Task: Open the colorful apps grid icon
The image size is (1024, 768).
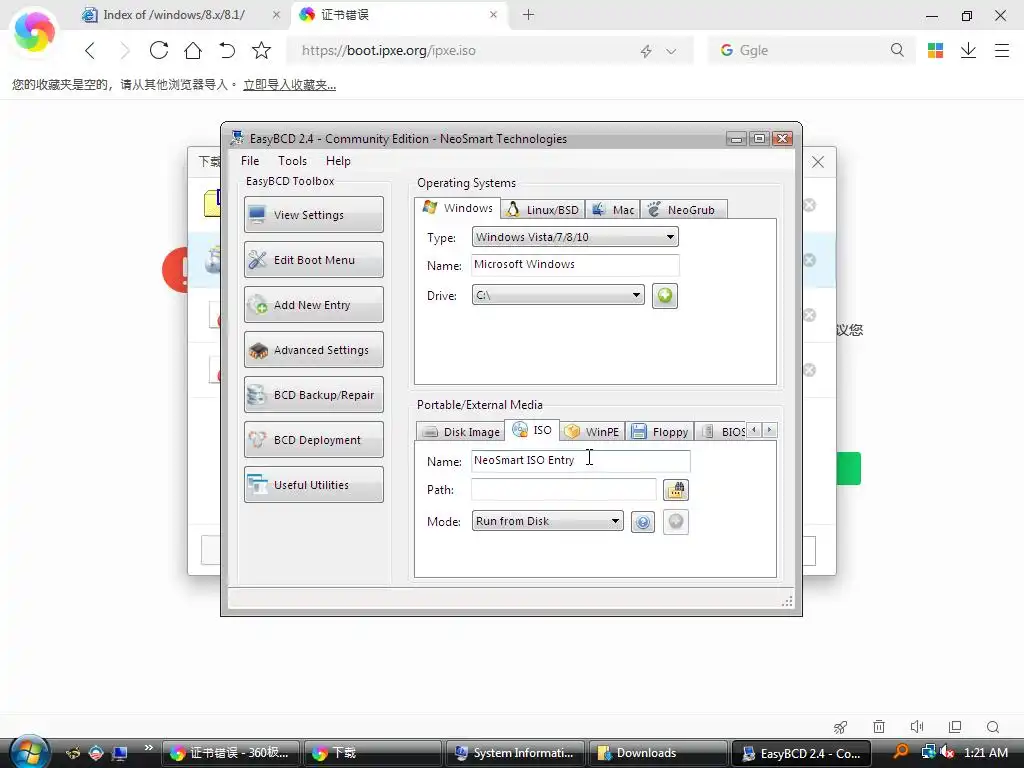Action: (935, 50)
